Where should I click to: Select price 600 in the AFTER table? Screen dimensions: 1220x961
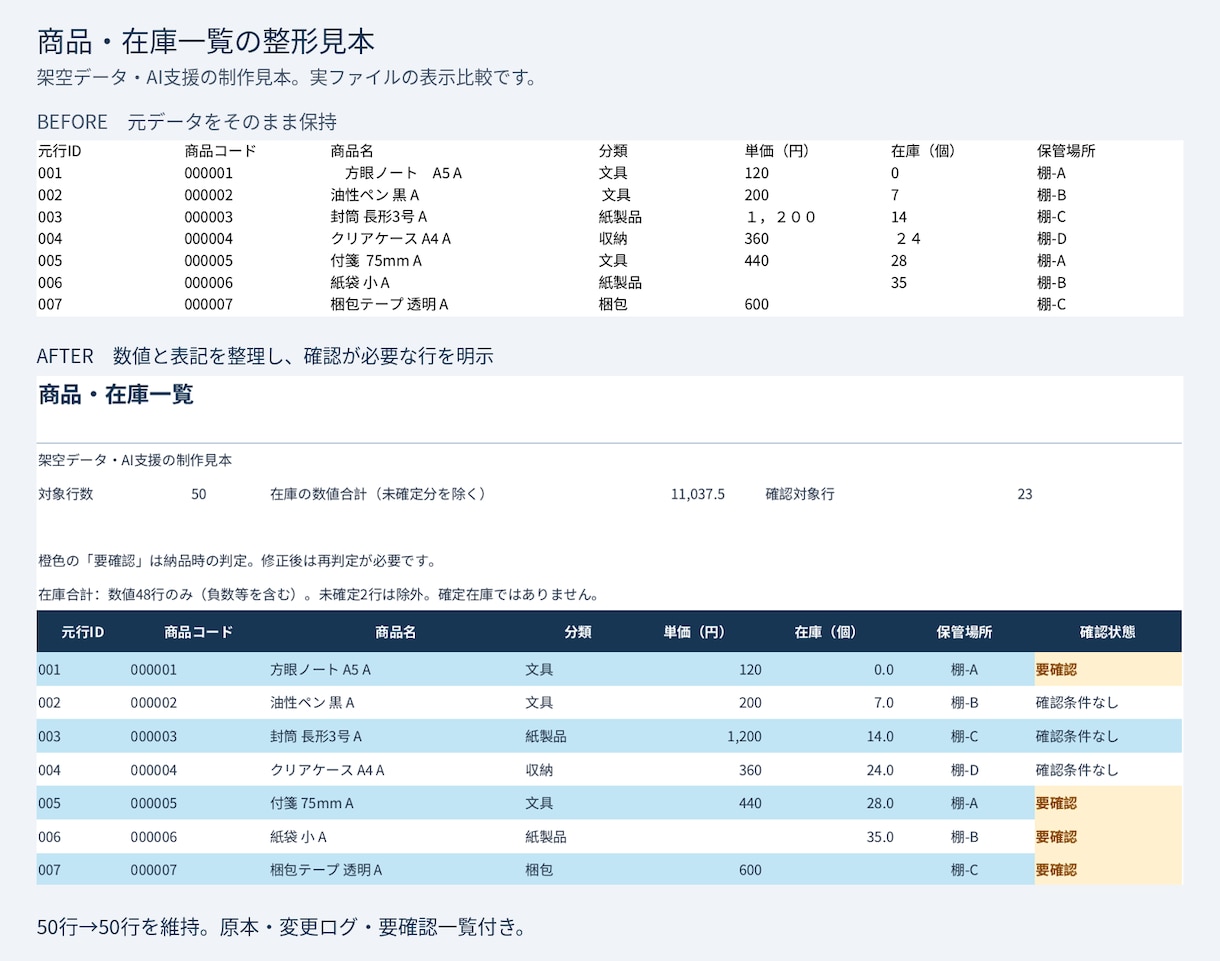click(x=750, y=870)
